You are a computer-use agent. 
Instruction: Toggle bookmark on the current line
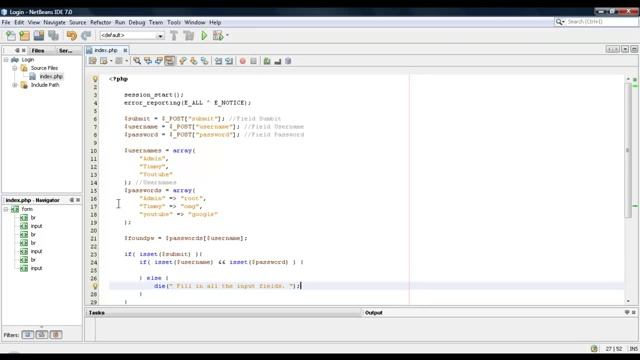click(204, 61)
